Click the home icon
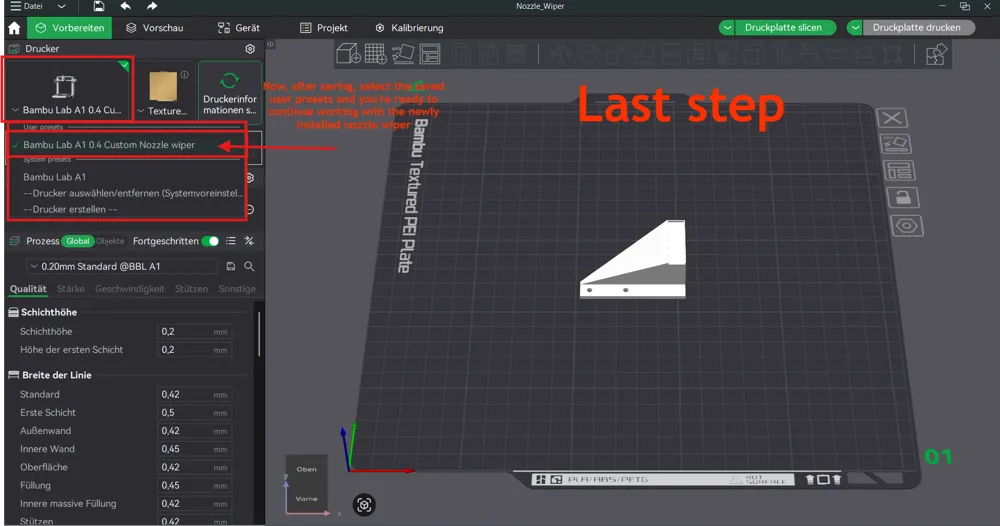This screenshot has width=1000, height=526. tap(14, 28)
